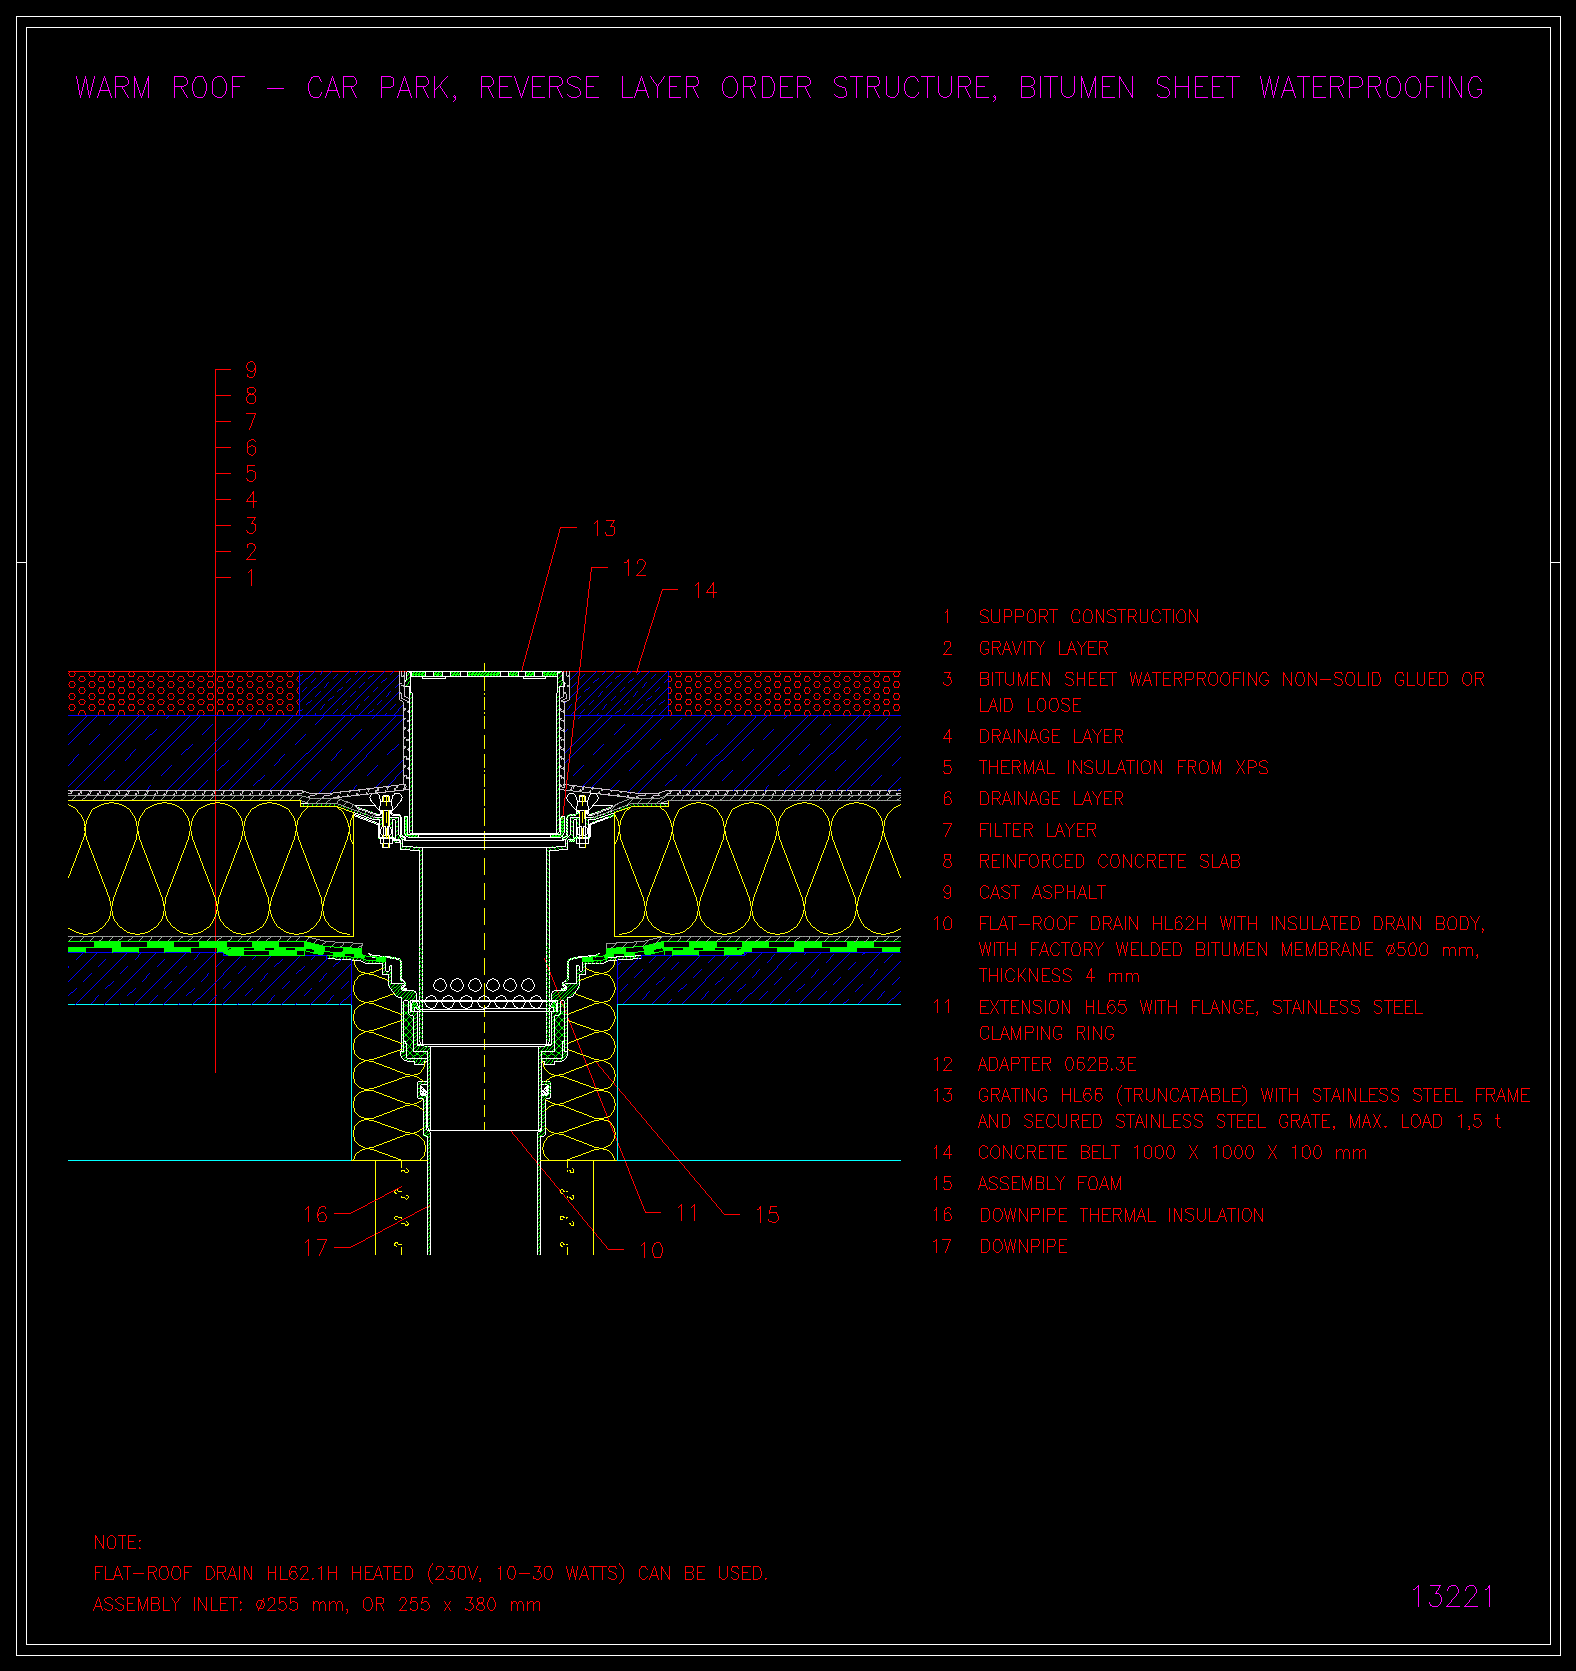The height and width of the screenshot is (1671, 1576).
Task: Select layer tick label '9' on the vertical scale
Action: tap(251, 370)
